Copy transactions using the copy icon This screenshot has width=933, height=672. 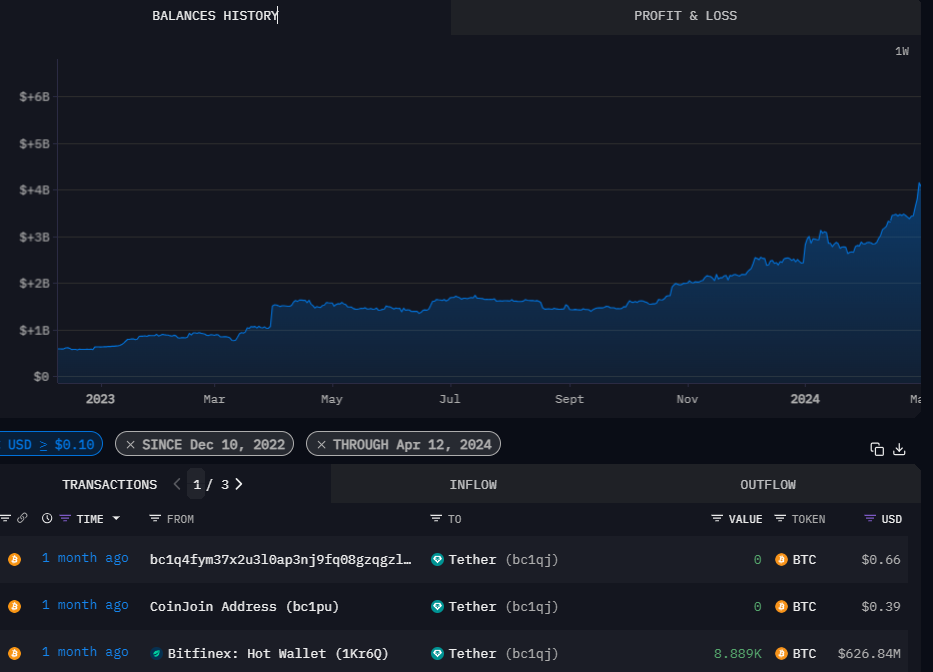[x=876, y=449]
